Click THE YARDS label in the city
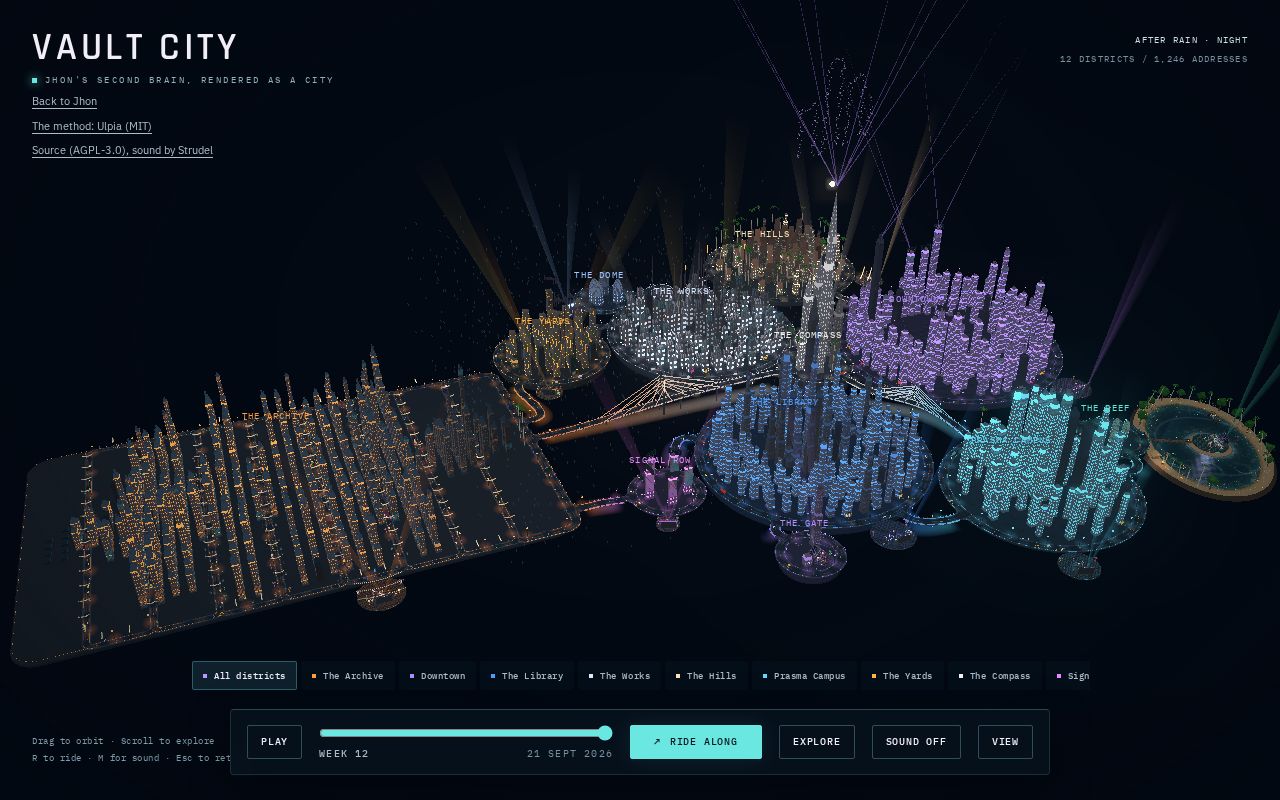1280x800 pixels. [543, 322]
